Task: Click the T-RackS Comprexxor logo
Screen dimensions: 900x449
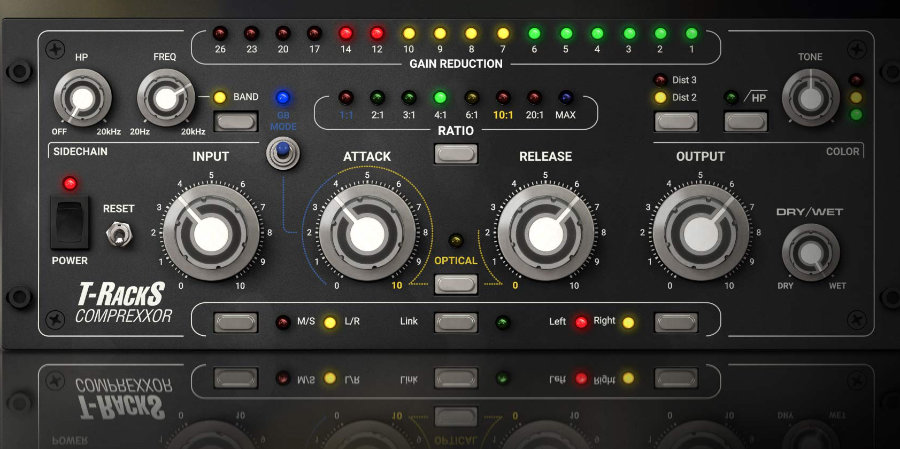Action: tap(122, 302)
